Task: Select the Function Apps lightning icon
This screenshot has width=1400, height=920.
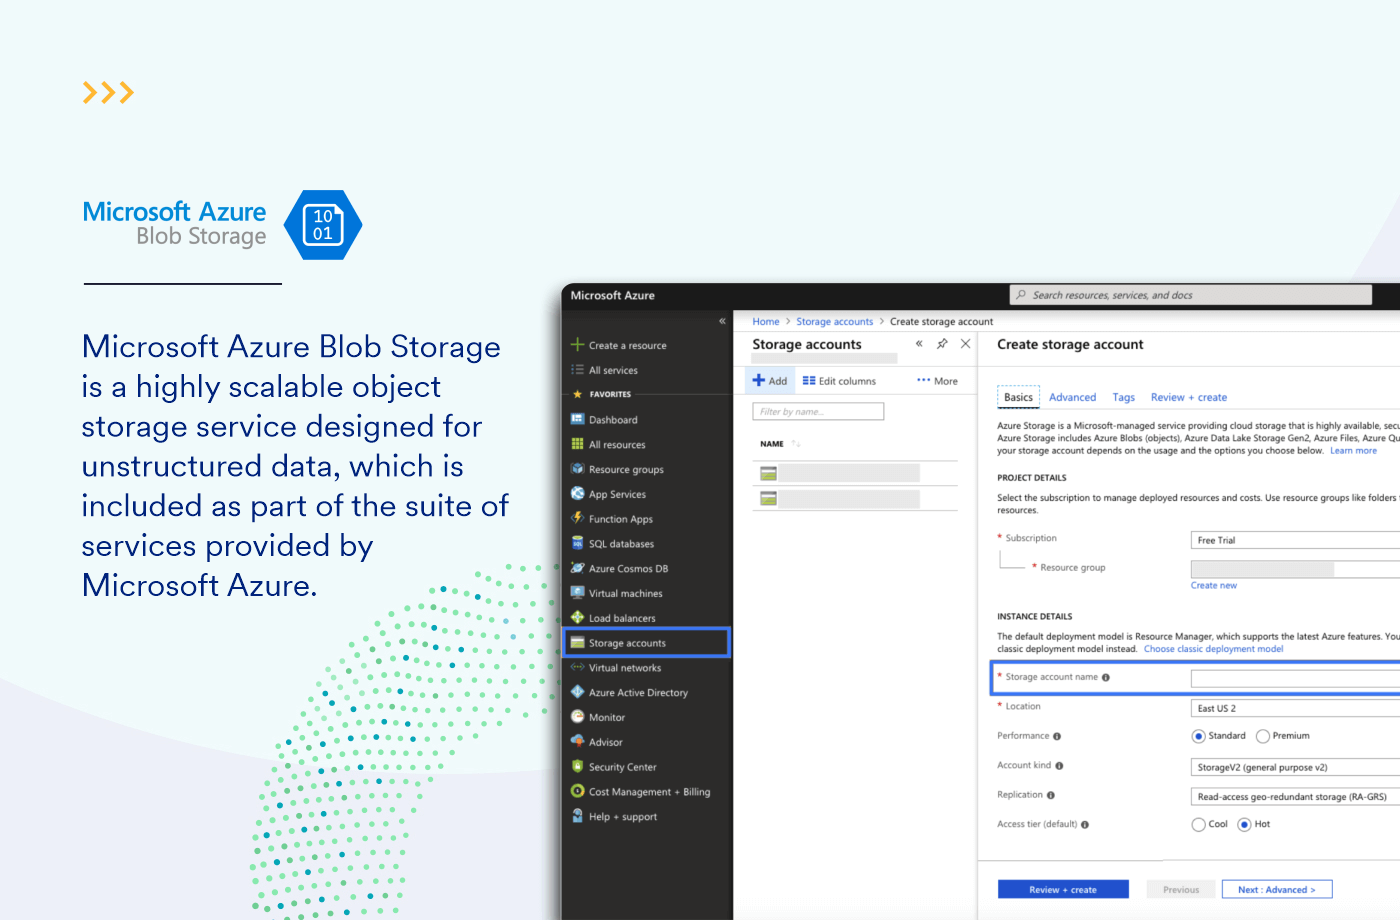Action: (577, 518)
